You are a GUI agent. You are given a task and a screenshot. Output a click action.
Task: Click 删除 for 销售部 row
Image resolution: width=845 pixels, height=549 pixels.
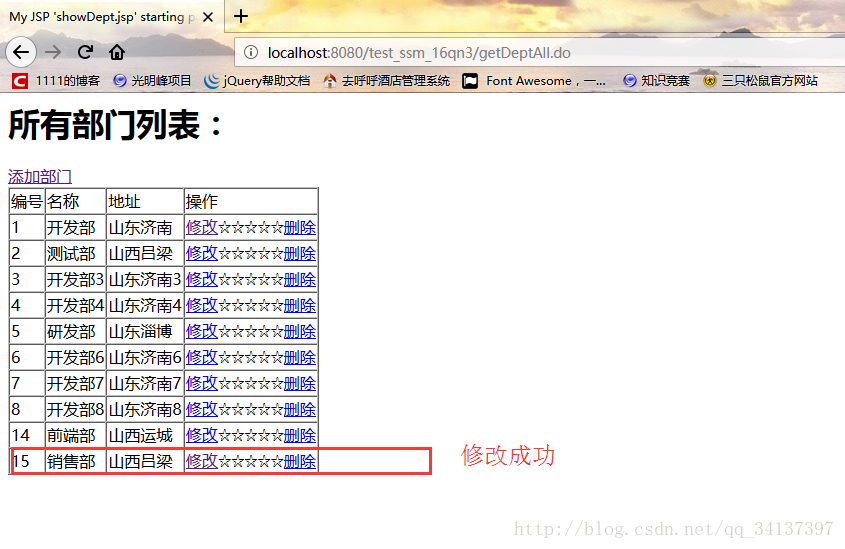(300, 461)
